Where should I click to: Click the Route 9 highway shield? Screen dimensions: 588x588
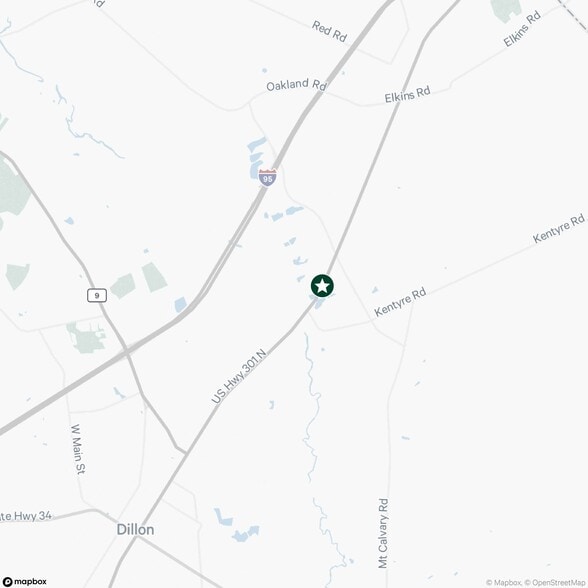[x=97, y=296]
